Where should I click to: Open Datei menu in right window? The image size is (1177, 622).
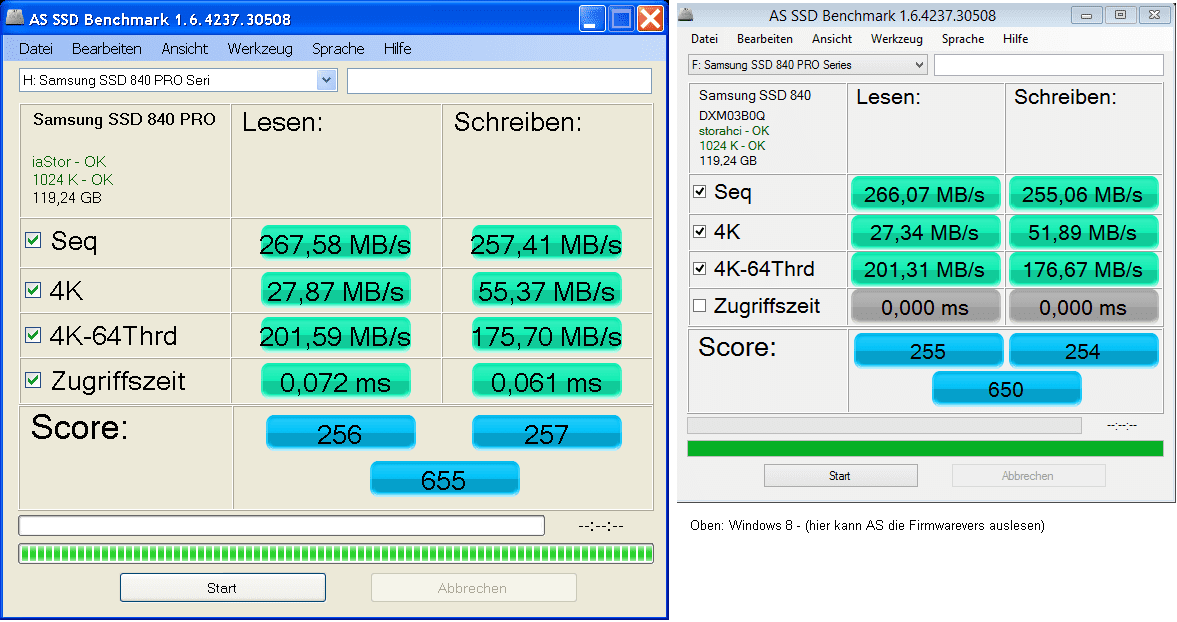point(704,39)
